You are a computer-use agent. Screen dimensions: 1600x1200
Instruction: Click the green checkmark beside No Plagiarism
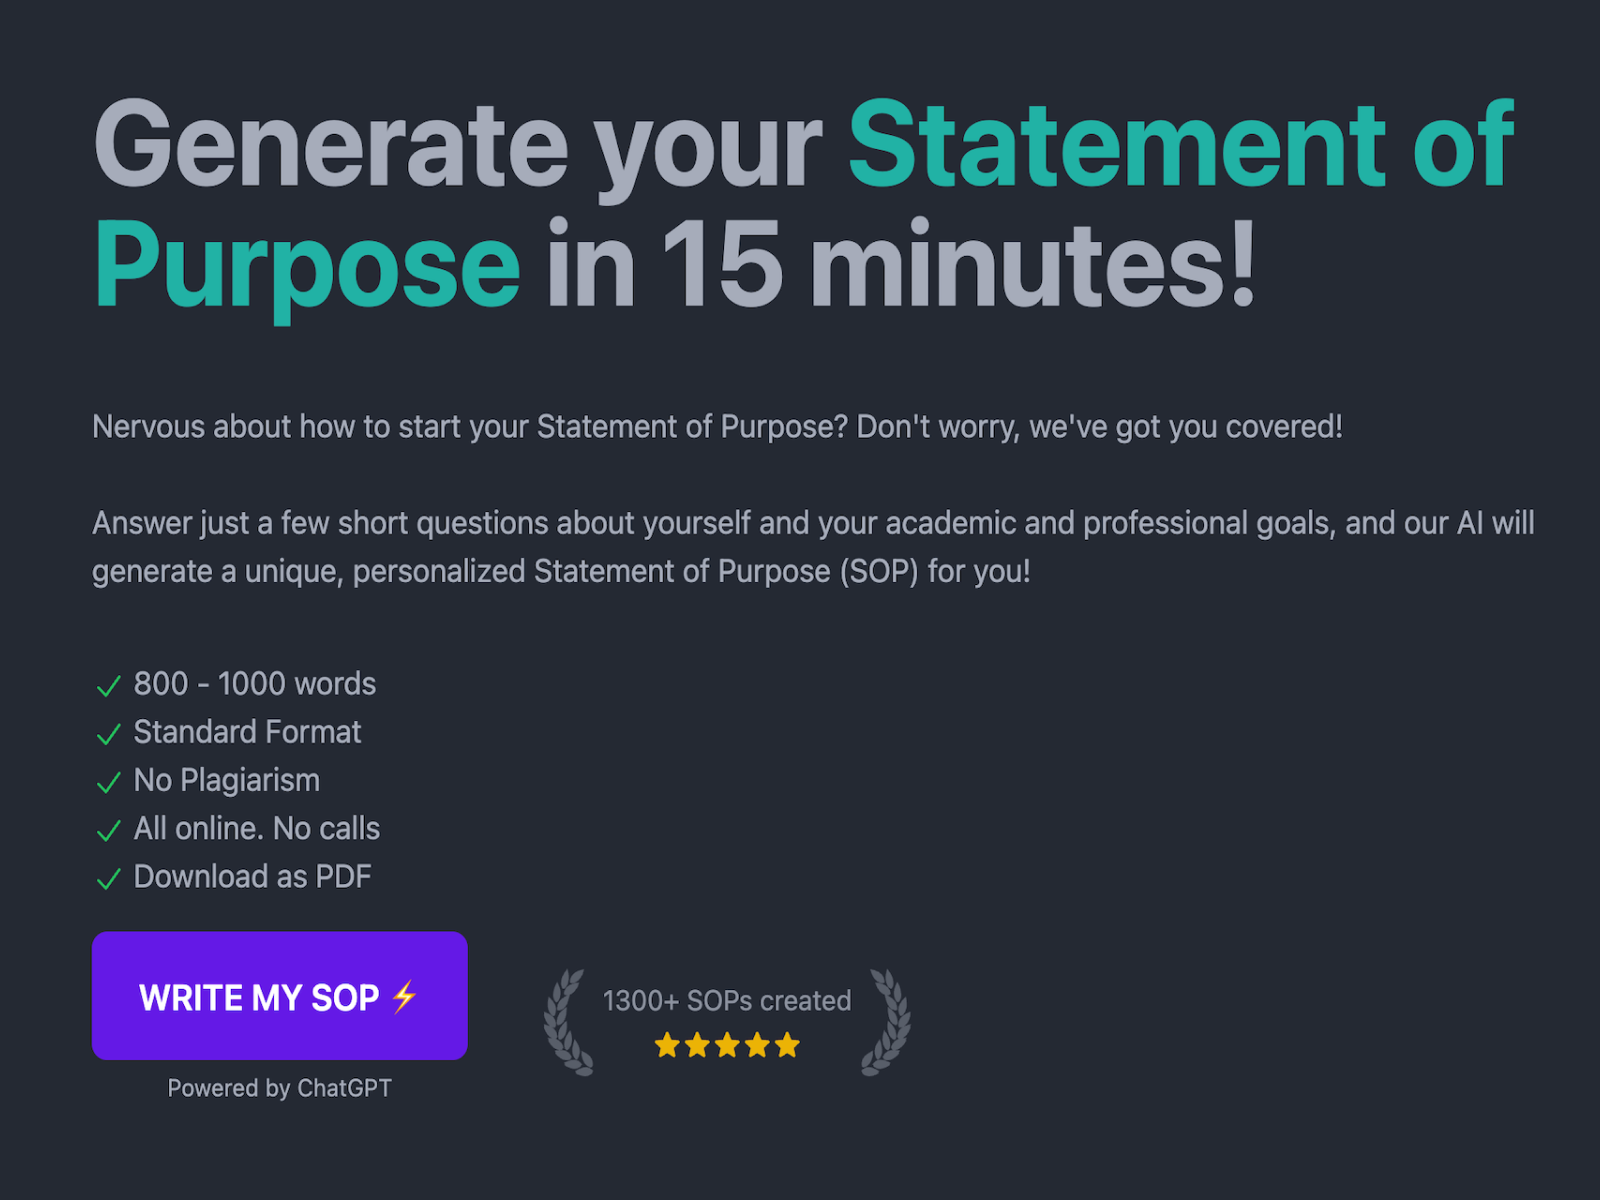[x=108, y=782]
